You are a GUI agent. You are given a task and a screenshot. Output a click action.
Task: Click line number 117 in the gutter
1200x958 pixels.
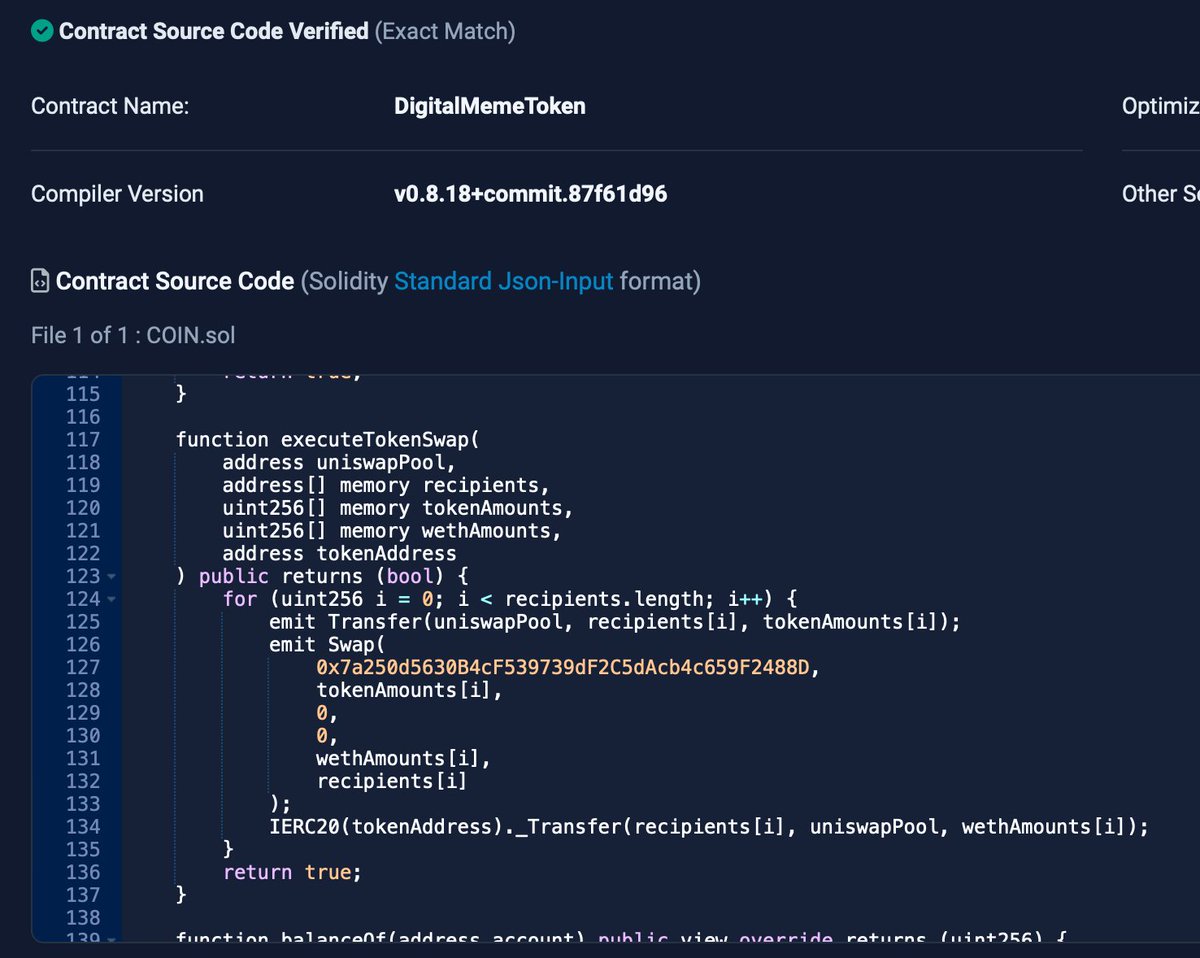(83, 440)
